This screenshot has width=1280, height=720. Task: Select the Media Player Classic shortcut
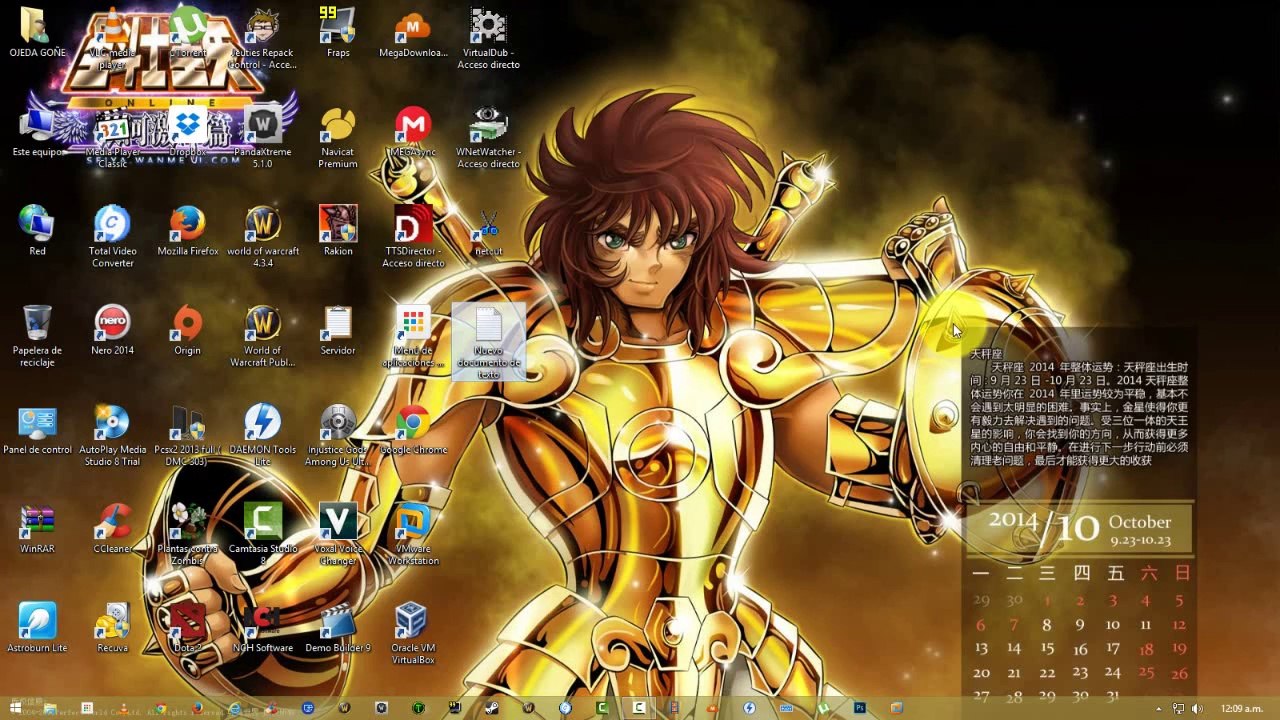(x=113, y=139)
